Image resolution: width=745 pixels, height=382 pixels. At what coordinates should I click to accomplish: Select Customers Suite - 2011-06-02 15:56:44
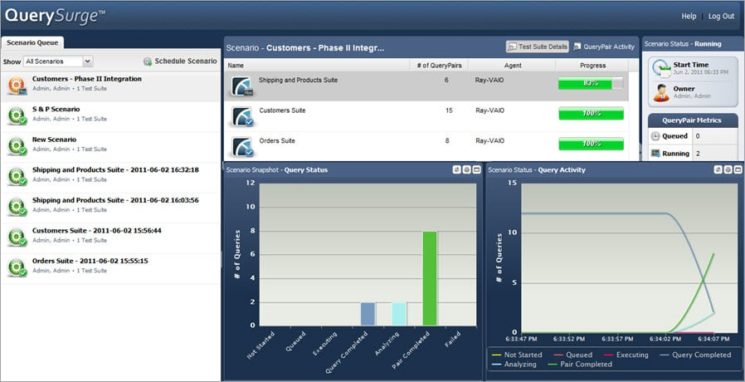coord(97,231)
